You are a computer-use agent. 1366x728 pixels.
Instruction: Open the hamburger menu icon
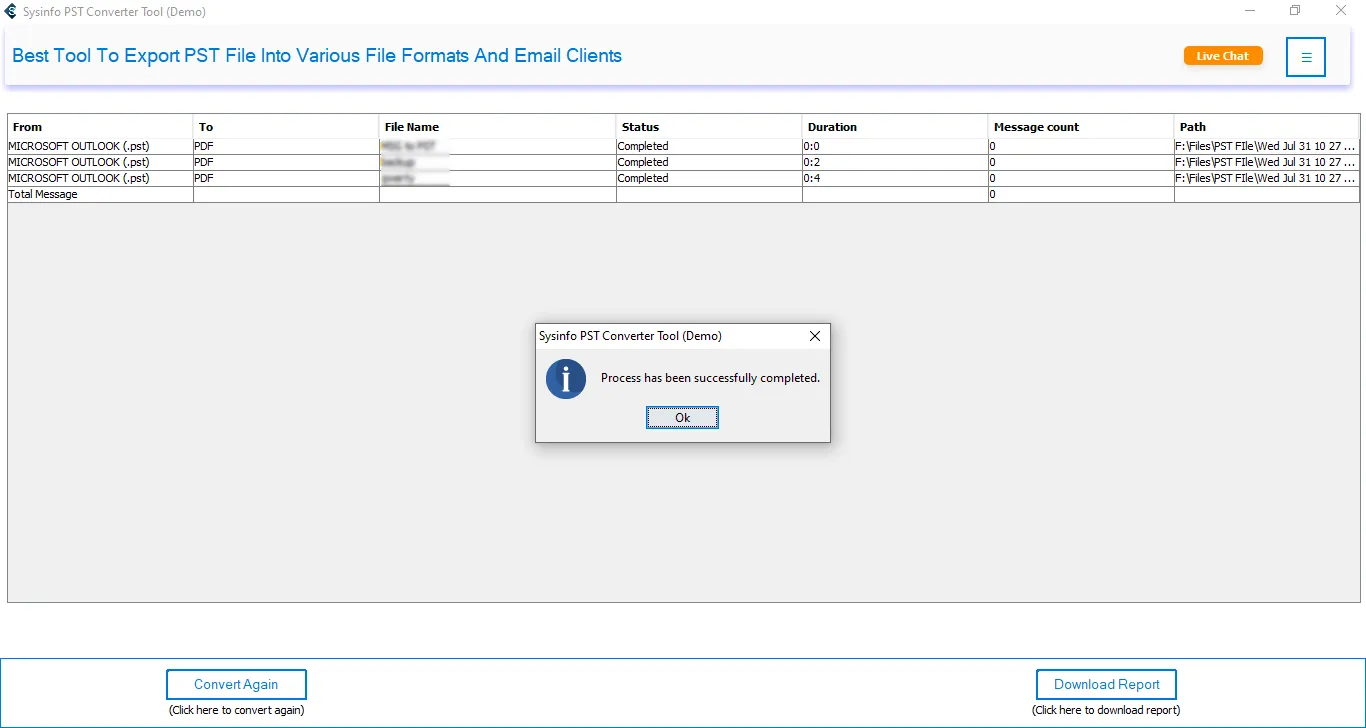point(1305,57)
